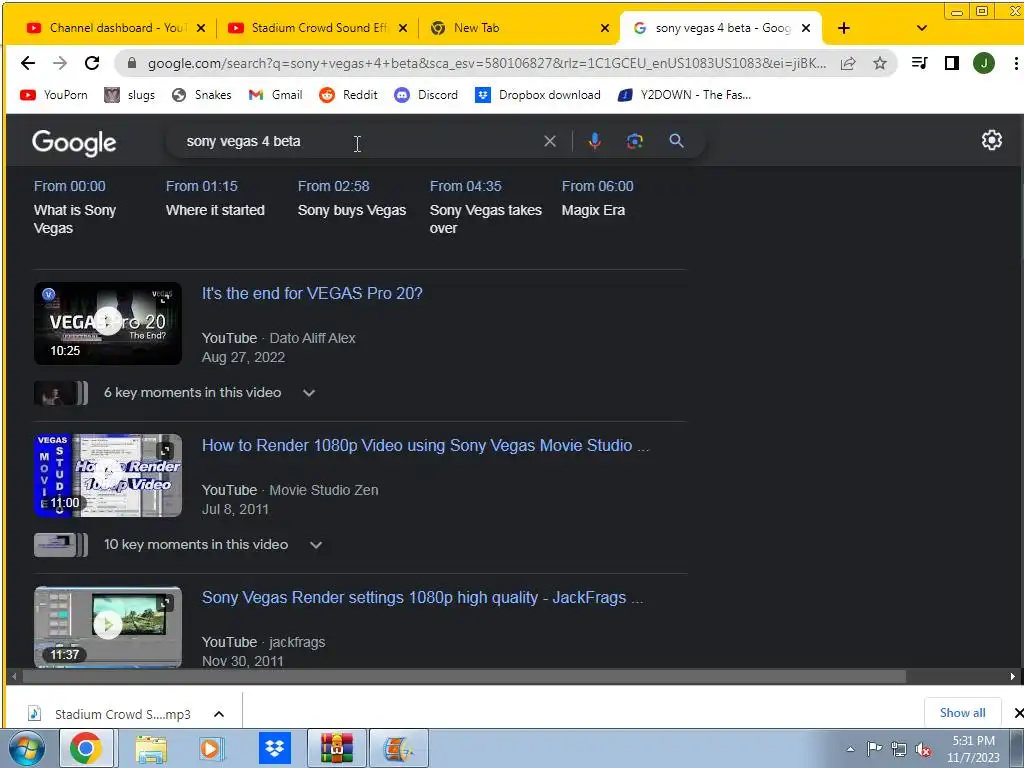
Task: Launch Chrome from the taskbar
Action: [86, 748]
